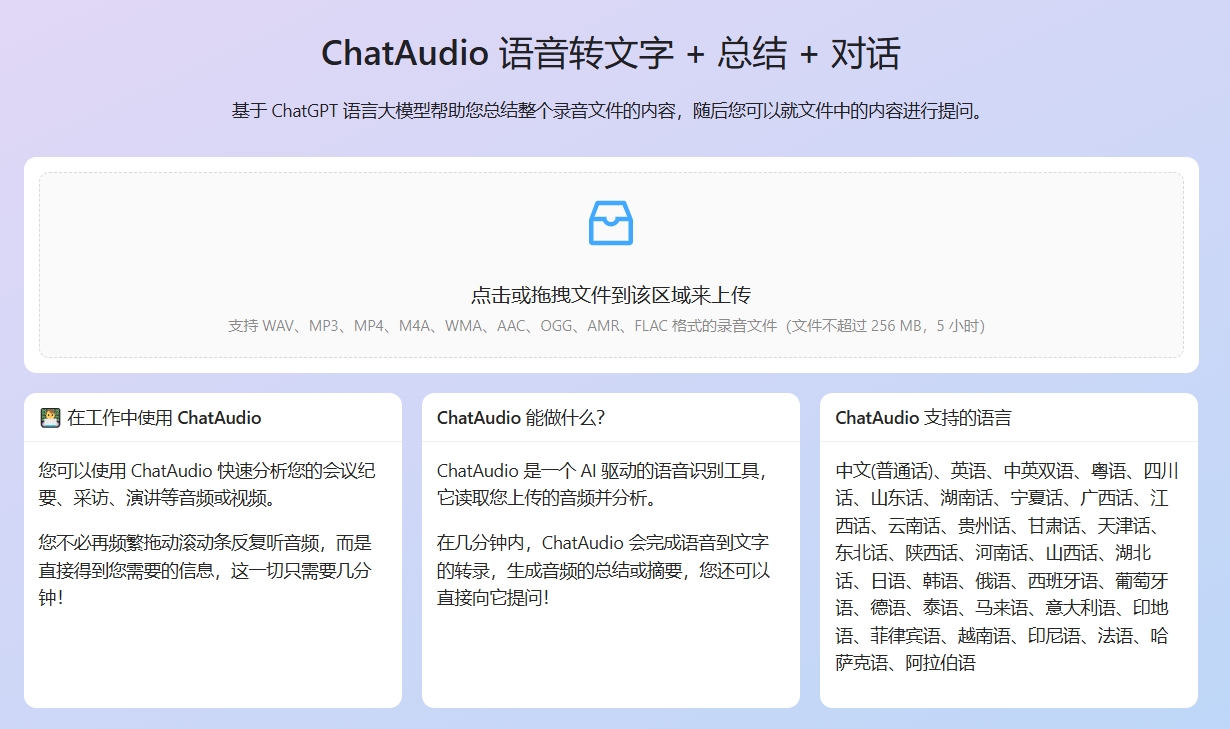The height and width of the screenshot is (729, 1230).
Task: Click the card heading 在工作中使用 ChatAudio
Action: coord(164,417)
